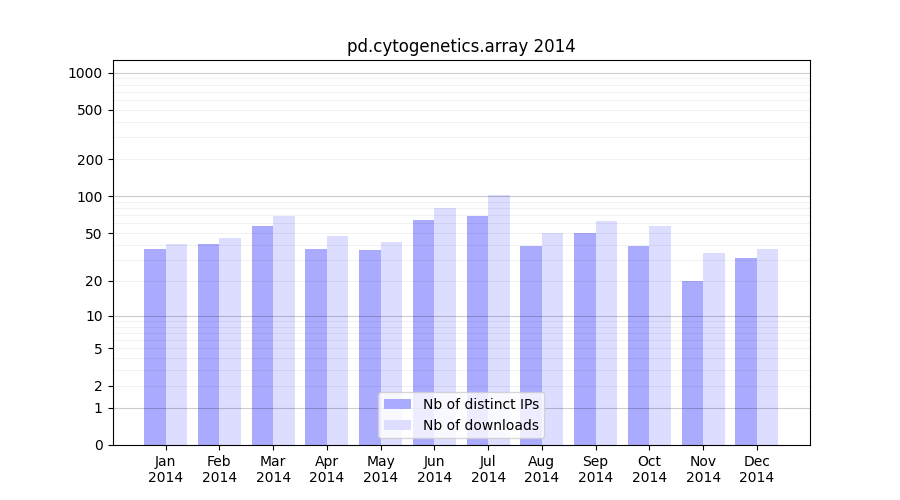Image resolution: width=900 pixels, height=500 pixels.
Task: Click the Nov 2014 distinct IPs bar
Action: pos(692,362)
